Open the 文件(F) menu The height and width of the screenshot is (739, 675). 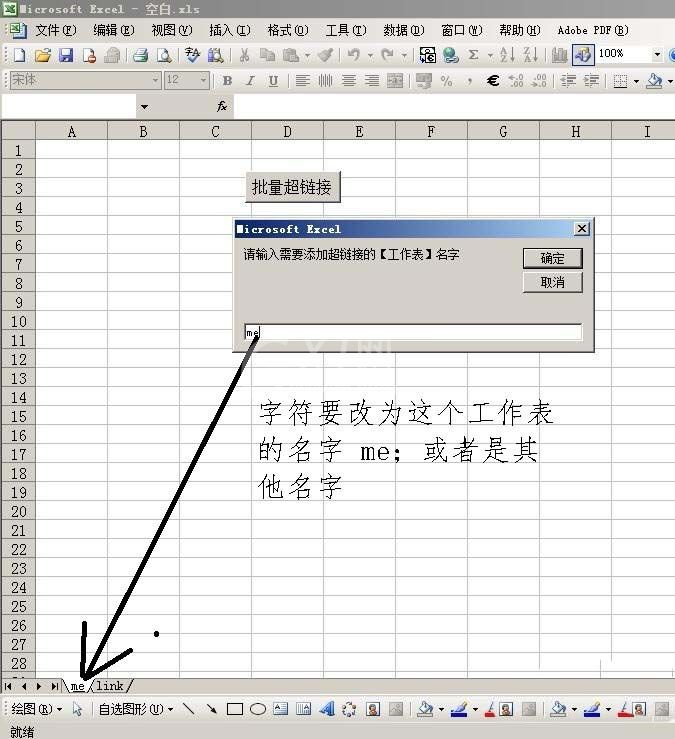point(56,31)
